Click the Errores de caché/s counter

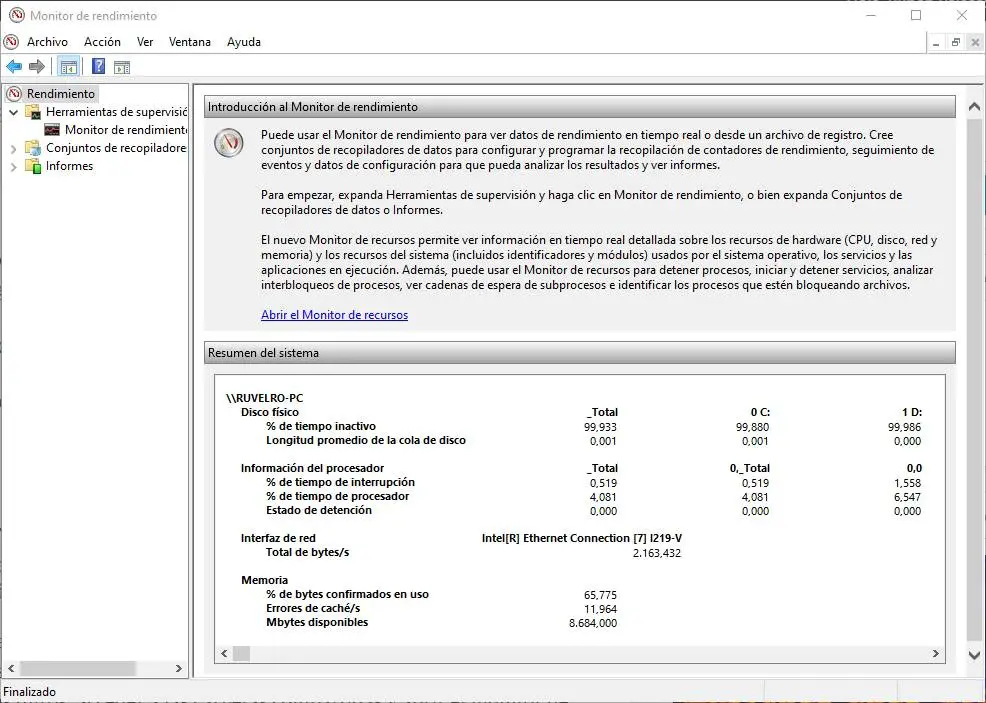[313, 608]
